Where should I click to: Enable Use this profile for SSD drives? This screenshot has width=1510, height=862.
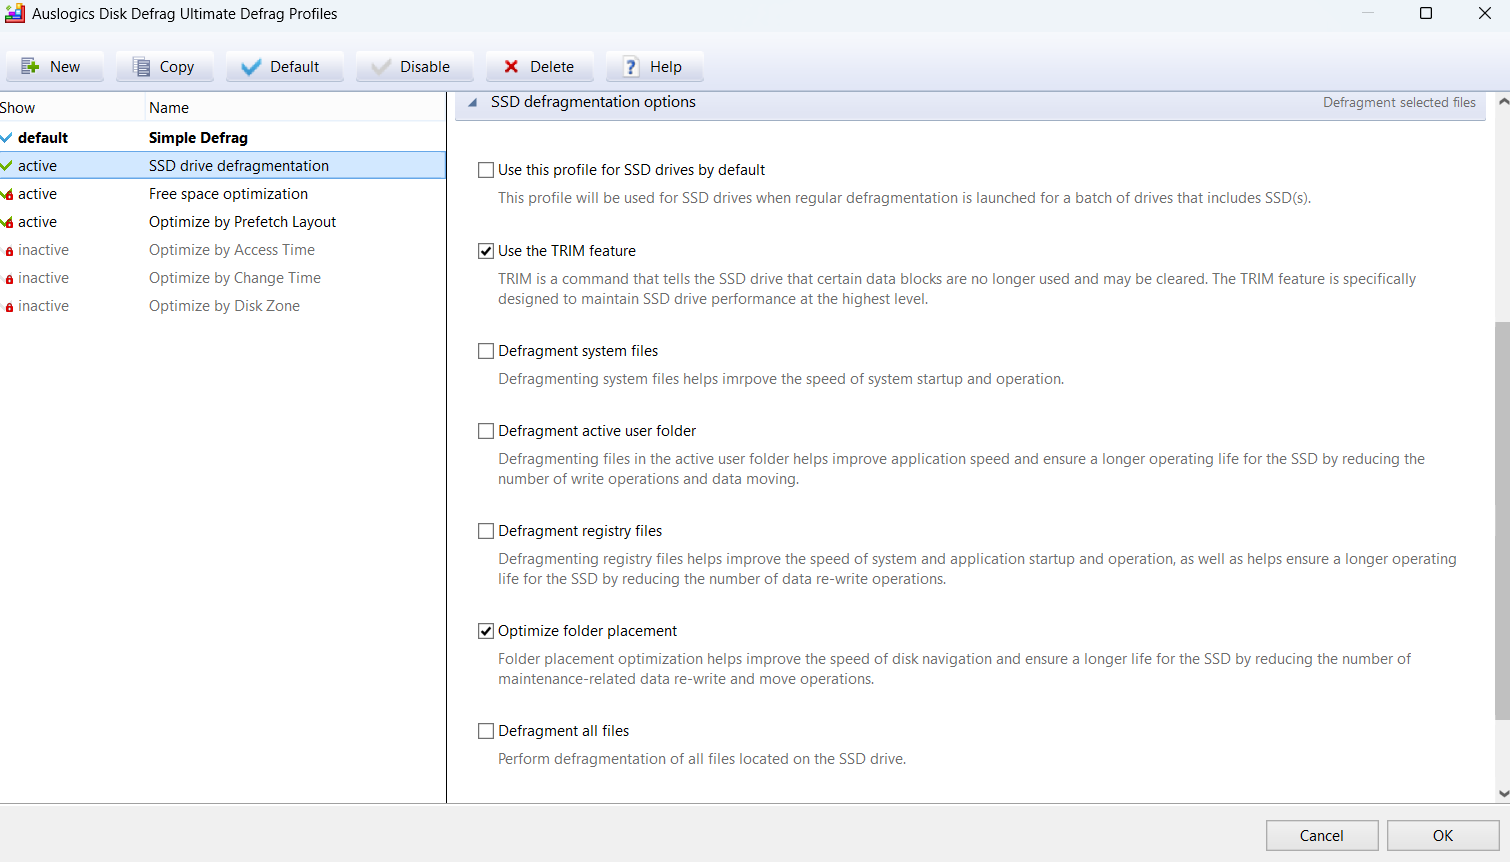[486, 170]
